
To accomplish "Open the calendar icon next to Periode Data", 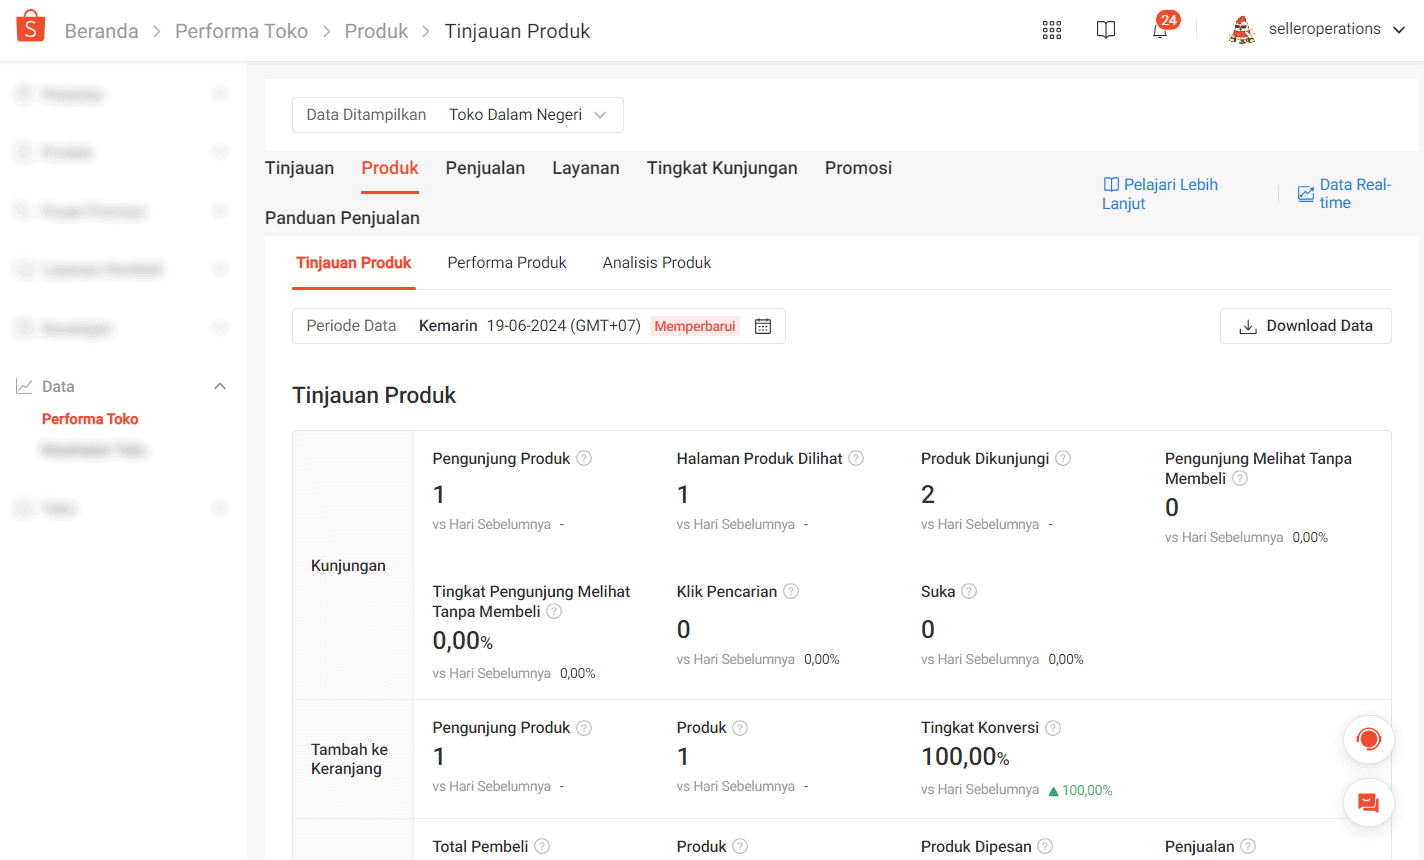I will pos(762,326).
